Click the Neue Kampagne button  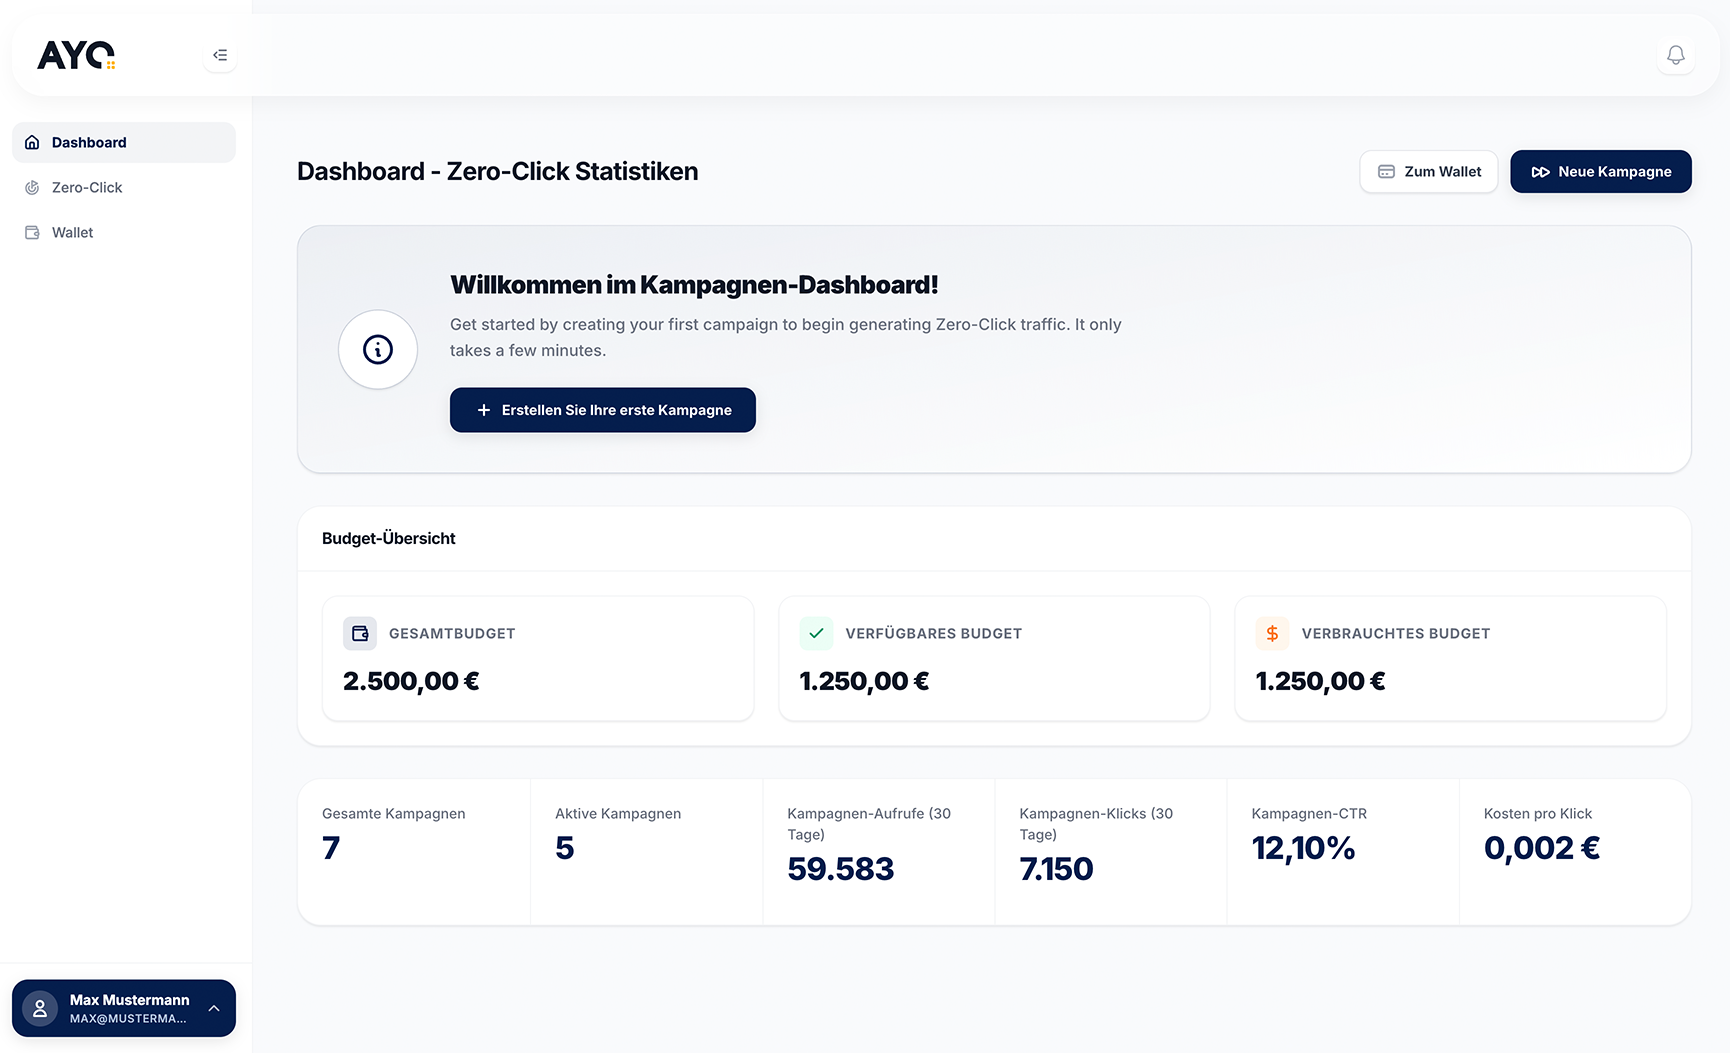click(x=1600, y=171)
